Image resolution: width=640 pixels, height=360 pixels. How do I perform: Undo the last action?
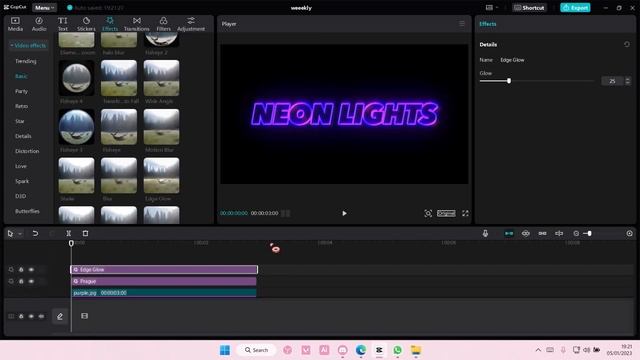35,233
